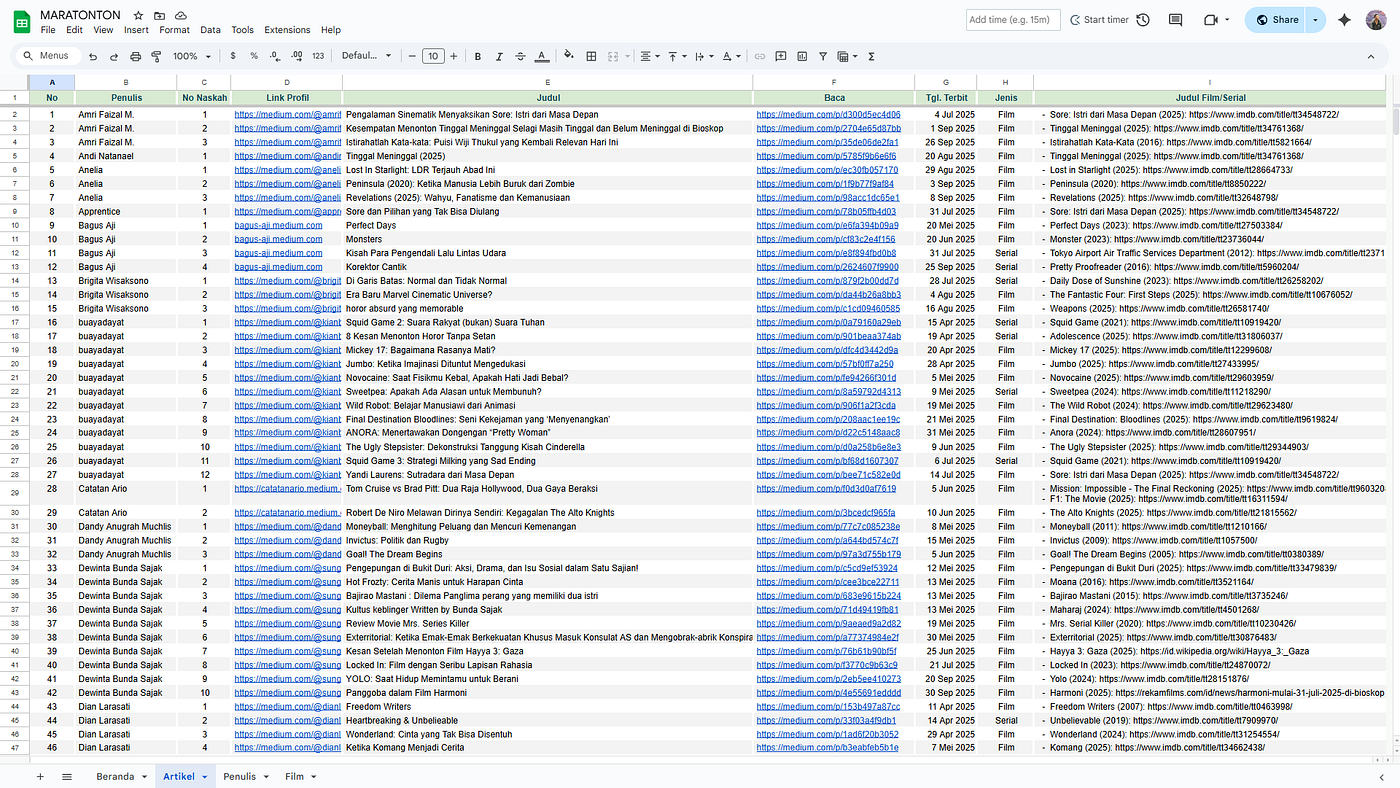Image resolution: width=1400 pixels, height=788 pixels.
Task: Select the Judul column header cell
Action: click(547, 98)
